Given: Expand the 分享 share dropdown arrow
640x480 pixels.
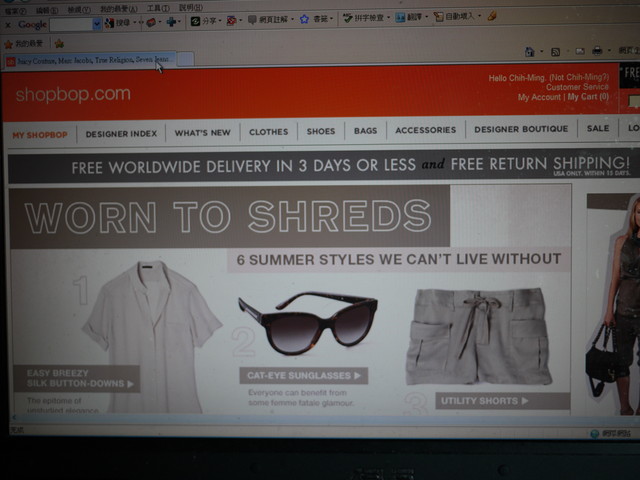Looking at the screenshot, I should coord(220,20).
